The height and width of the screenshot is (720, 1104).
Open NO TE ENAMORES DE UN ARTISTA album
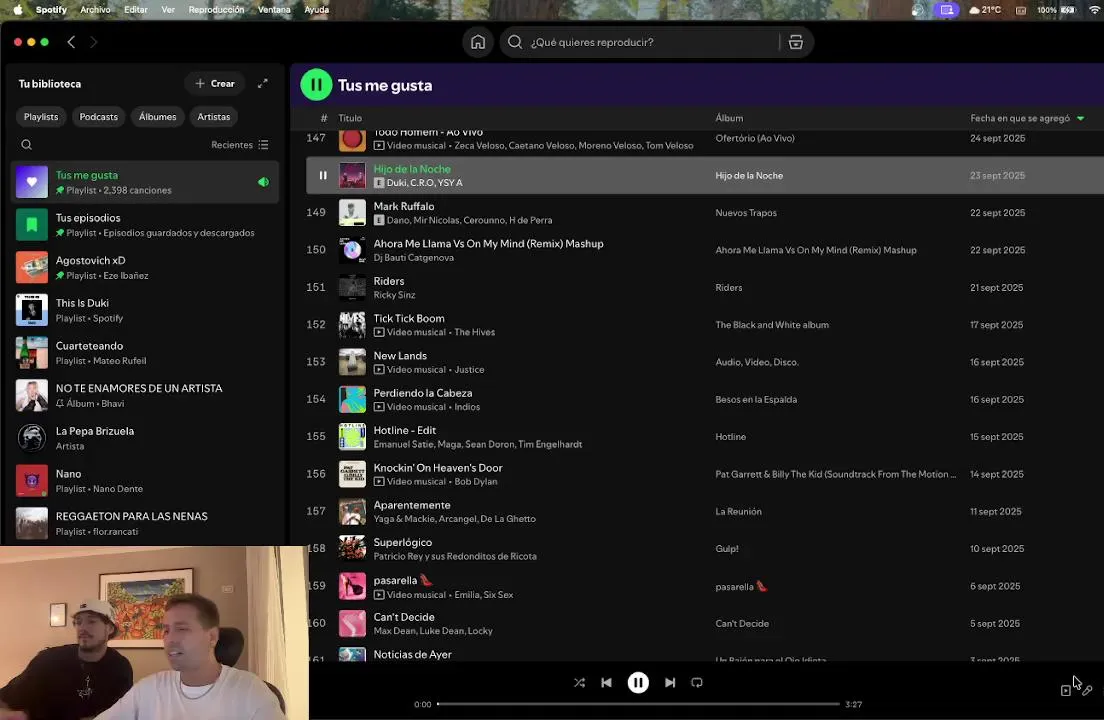[x=144, y=396]
